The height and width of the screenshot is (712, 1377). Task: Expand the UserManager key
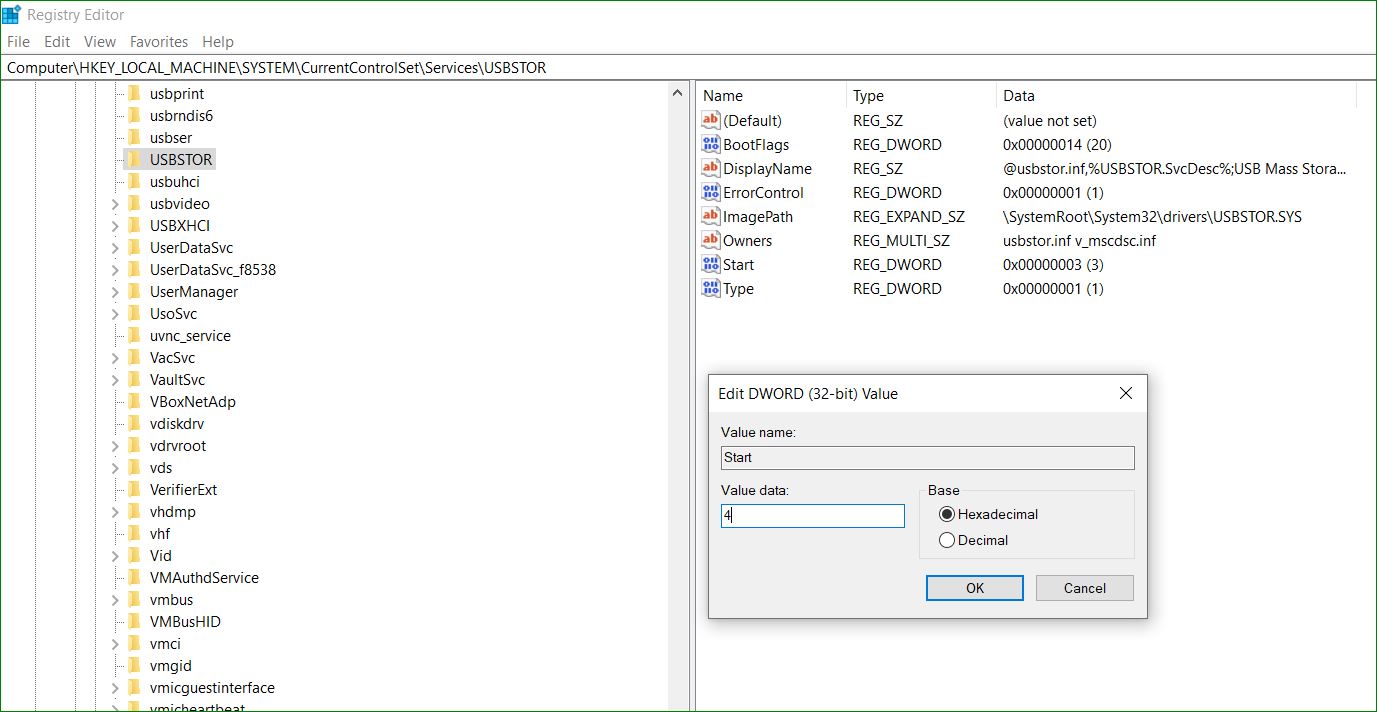point(115,291)
